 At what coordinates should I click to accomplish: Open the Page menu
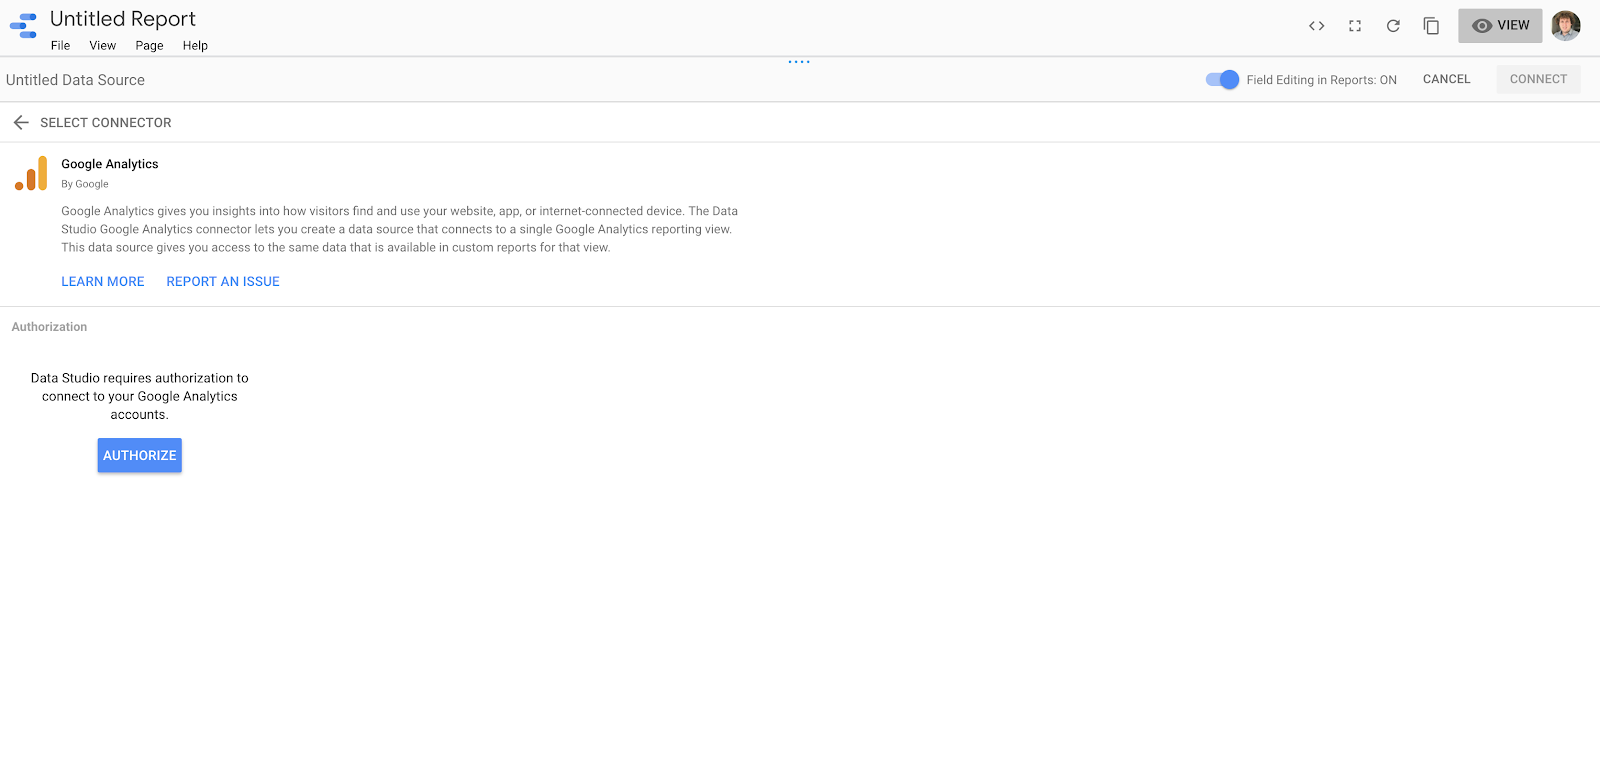click(x=150, y=46)
